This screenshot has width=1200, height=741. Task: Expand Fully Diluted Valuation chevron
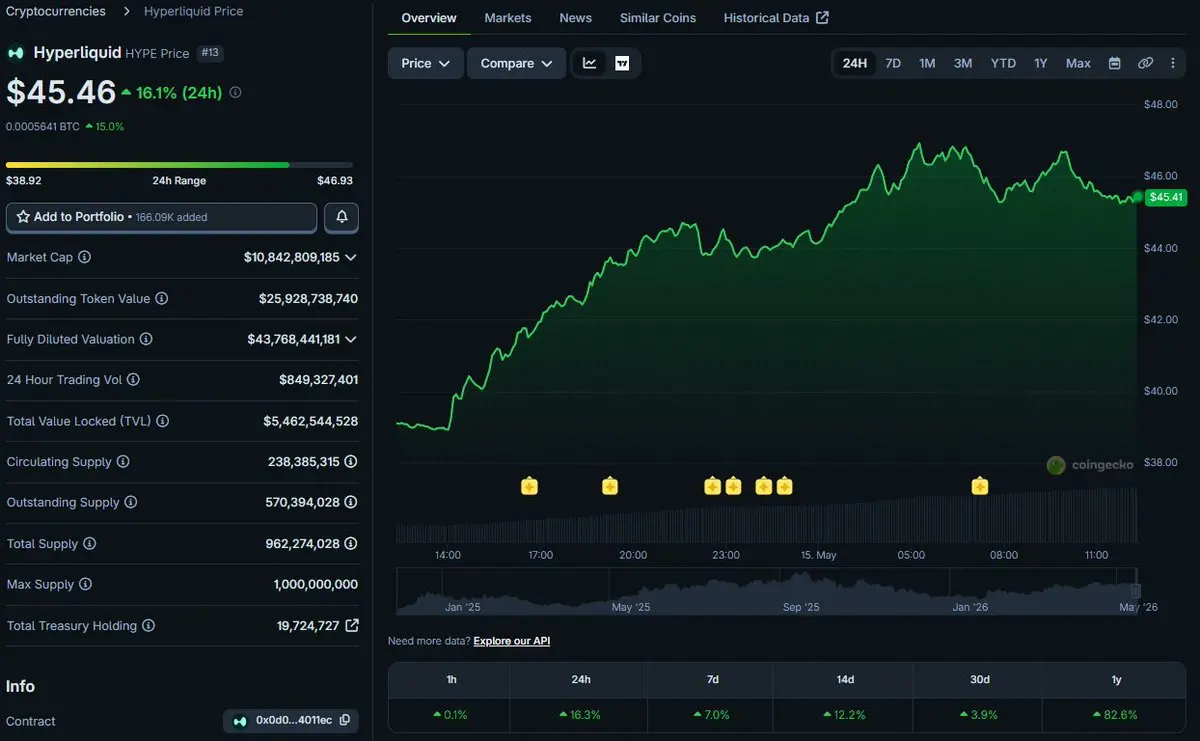coord(350,339)
